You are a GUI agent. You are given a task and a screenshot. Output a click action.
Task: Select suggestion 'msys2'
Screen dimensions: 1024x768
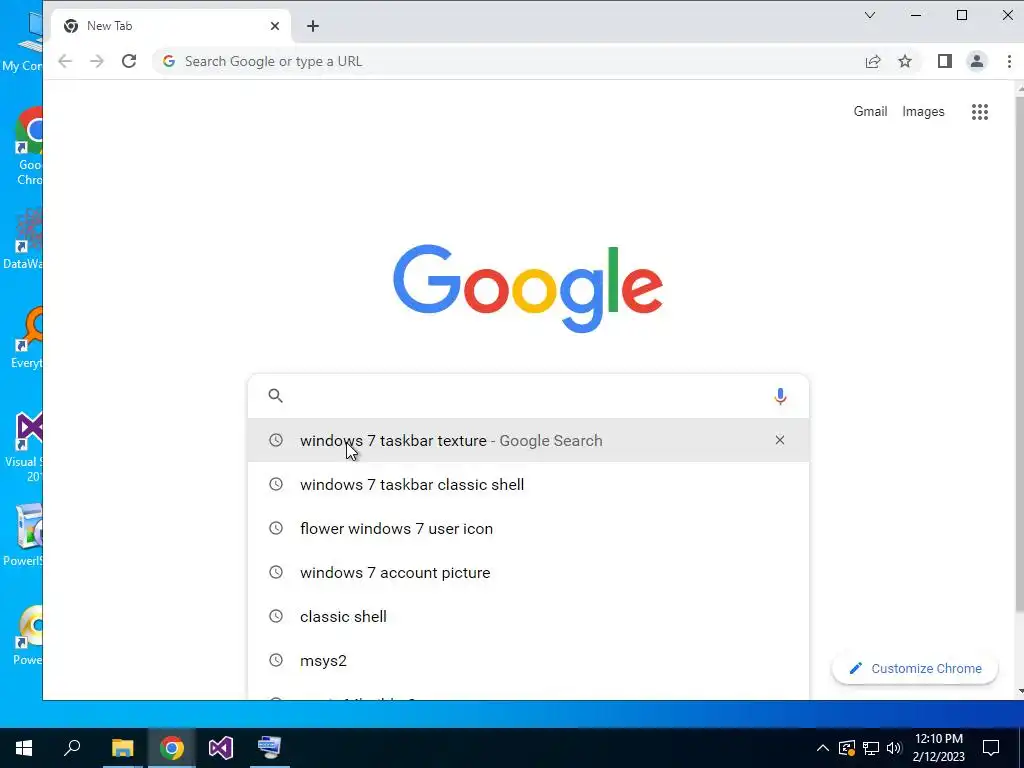(528, 660)
